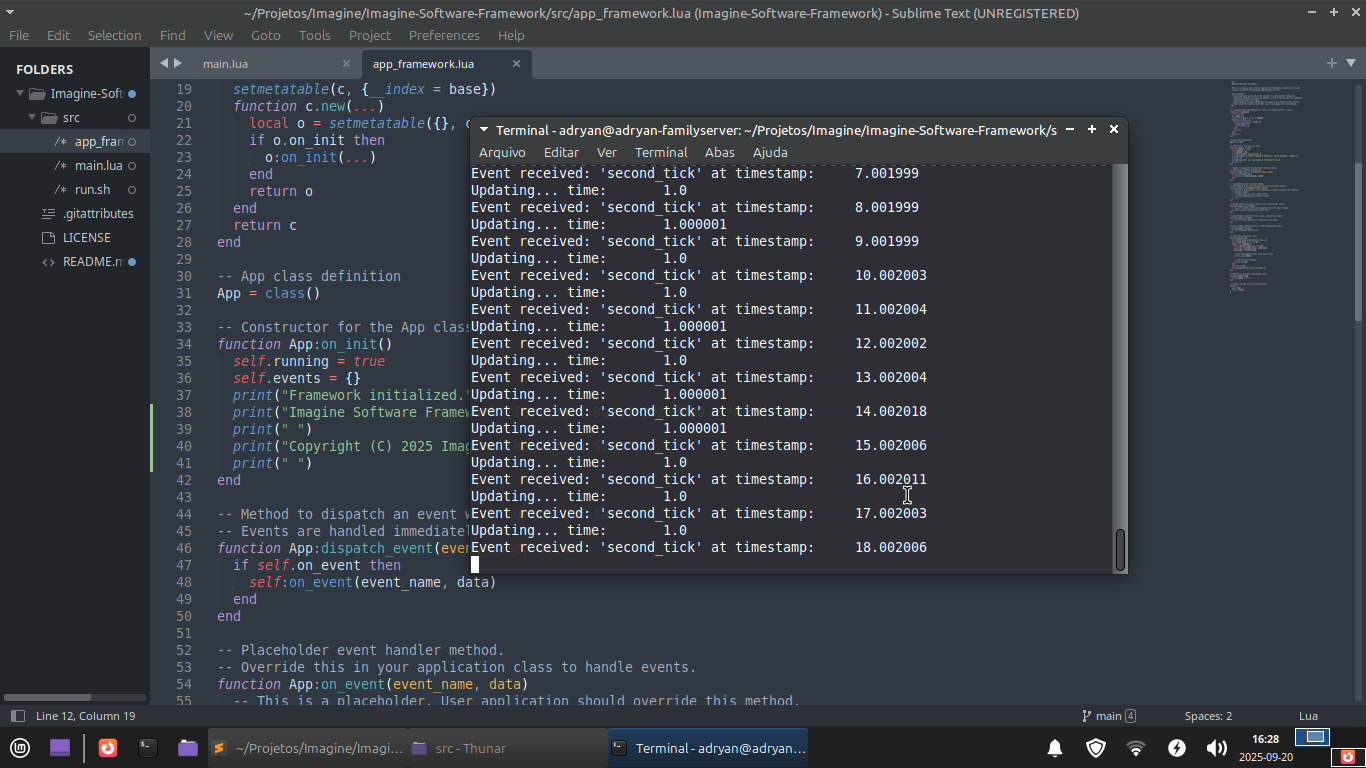The height and width of the screenshot is (768, 1366).
Task: Launch the terminal from the panel launcher
Action: click(x=148, y=748)
